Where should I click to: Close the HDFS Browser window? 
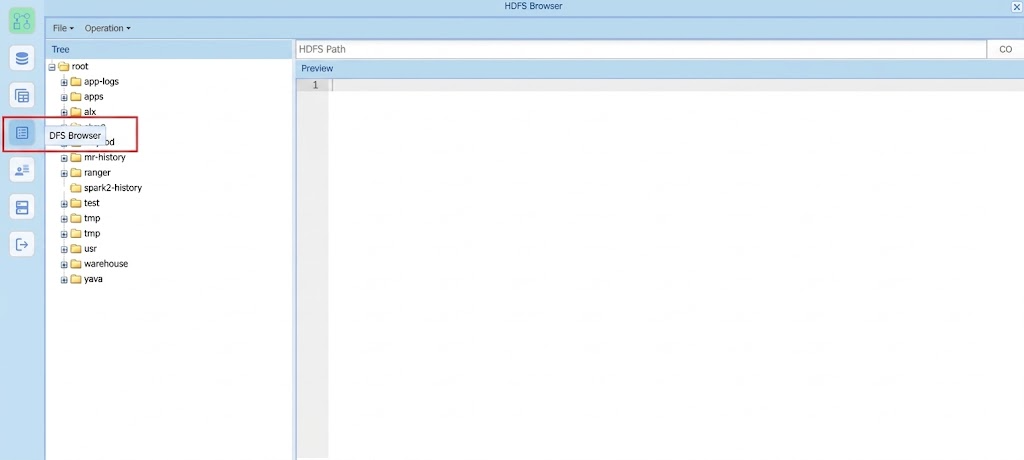[x=1016, y=7]
